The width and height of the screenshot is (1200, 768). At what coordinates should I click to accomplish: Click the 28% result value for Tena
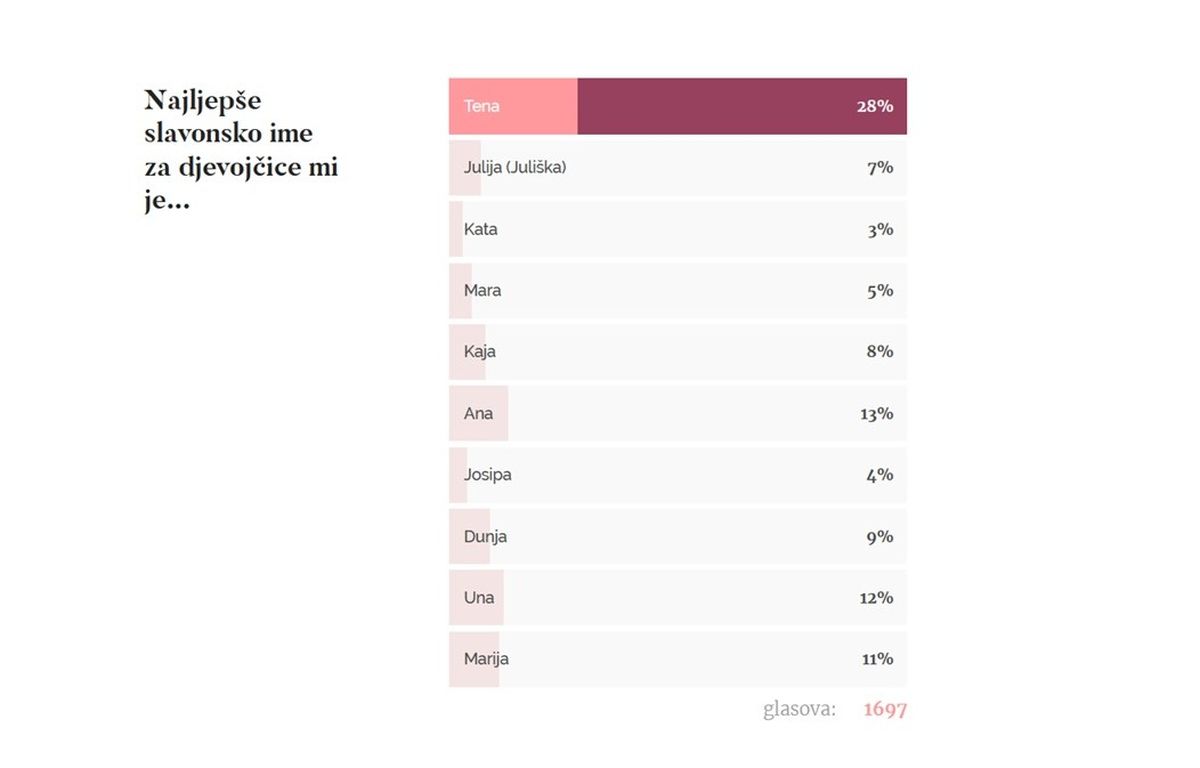click(x=874, y=106)
